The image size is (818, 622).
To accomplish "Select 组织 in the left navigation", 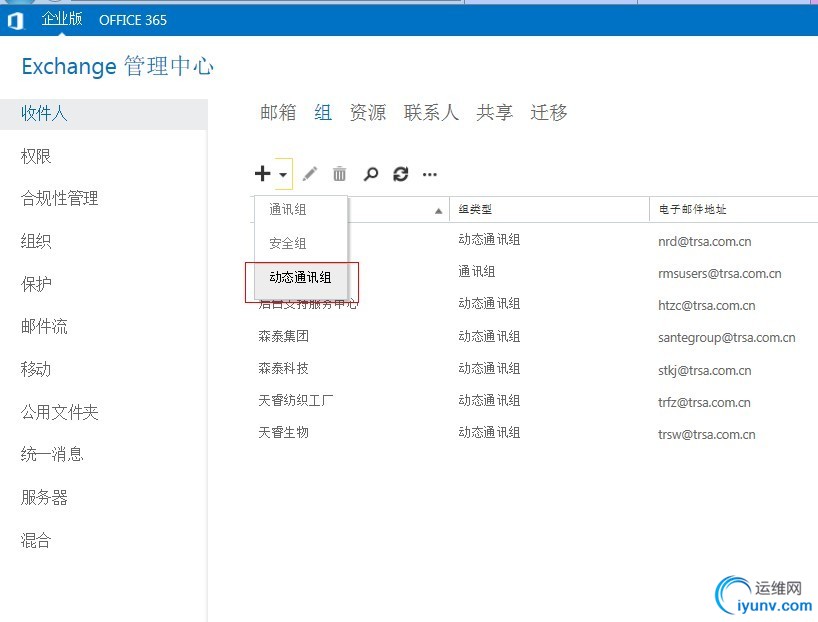I will 35,241.
